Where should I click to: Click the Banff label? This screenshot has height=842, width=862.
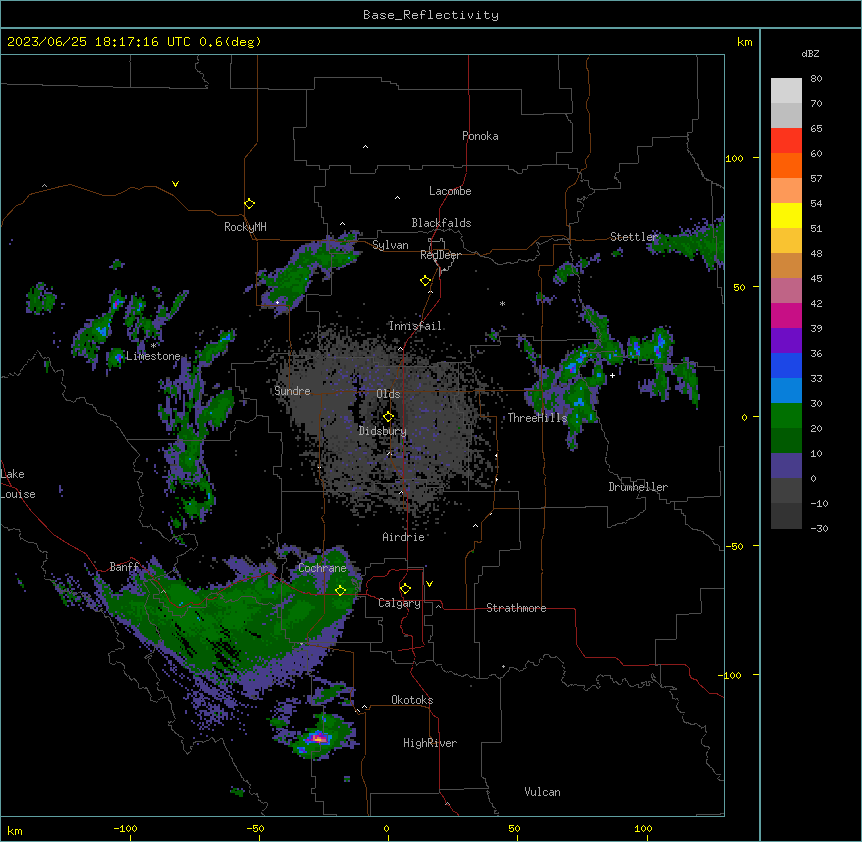point(124,567)
